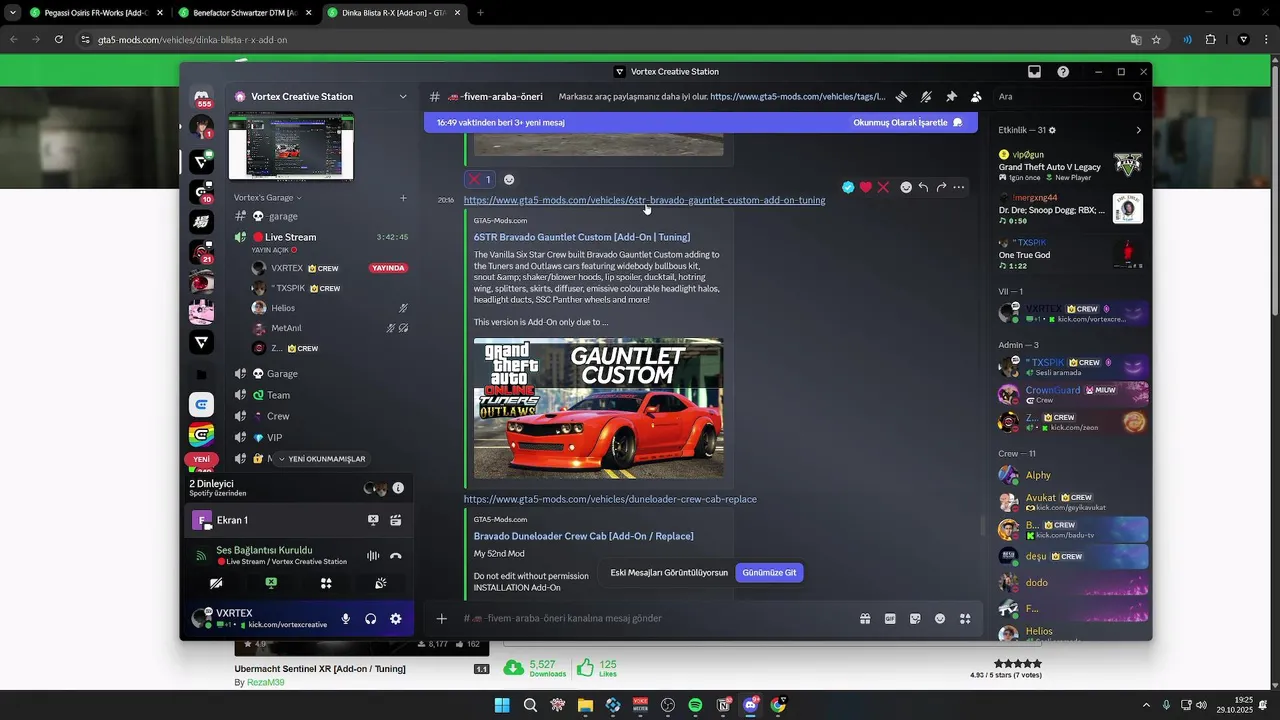The height and width of the screenshot is (720, 1280).
Task: Open Discord help question mark icon
Action: (x=1063, y=72)
